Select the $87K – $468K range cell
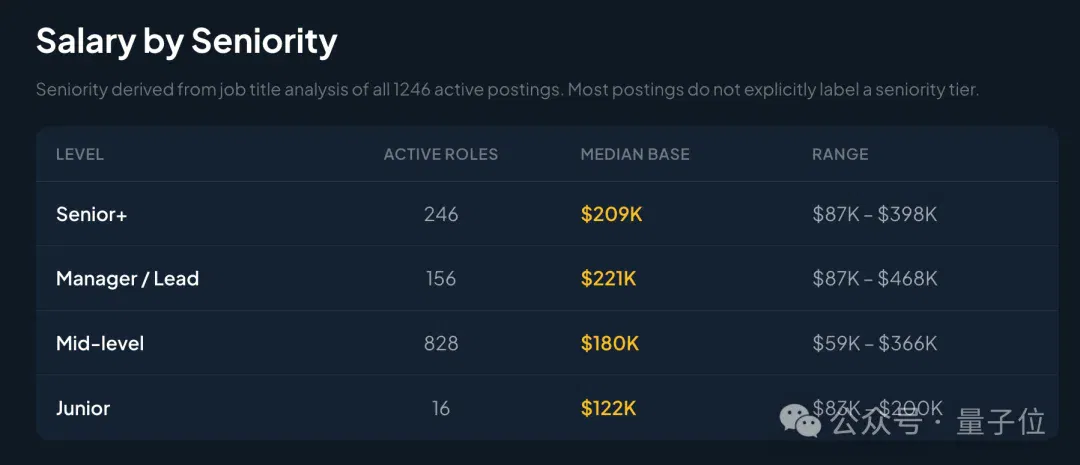 (875, 279)
